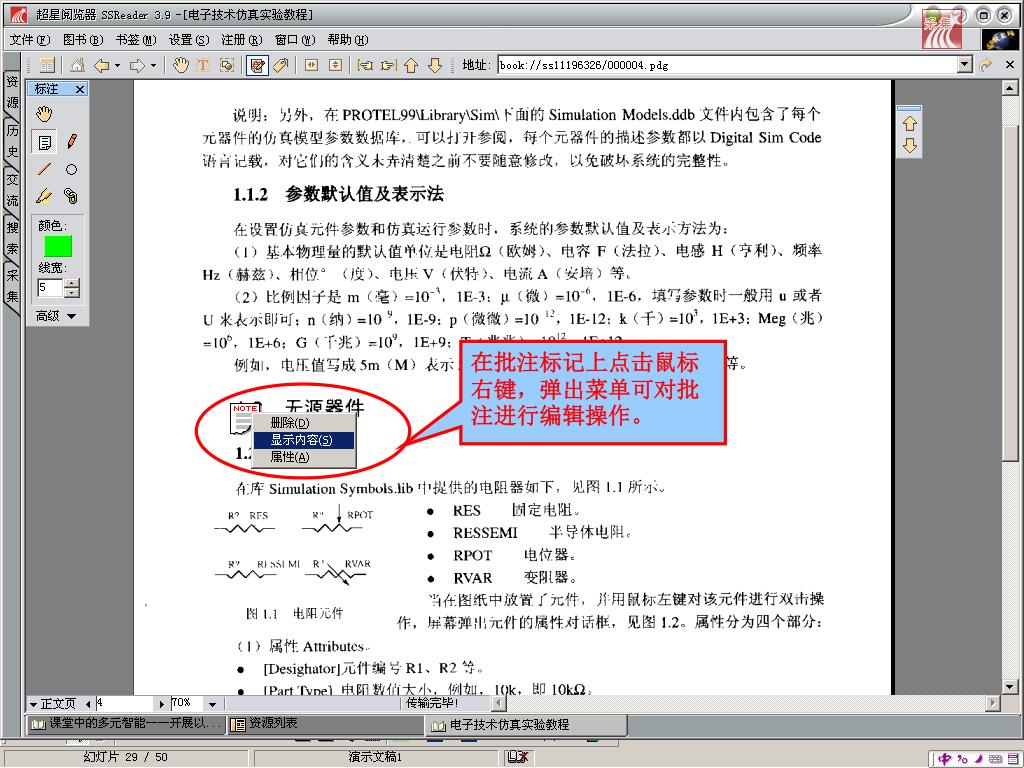Click the go arrow next to address bar

pyautogui.click(x=985, y=65)
